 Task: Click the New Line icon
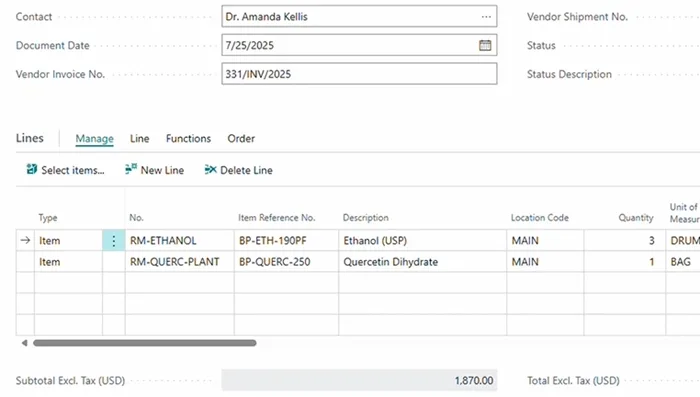[131, 169]
